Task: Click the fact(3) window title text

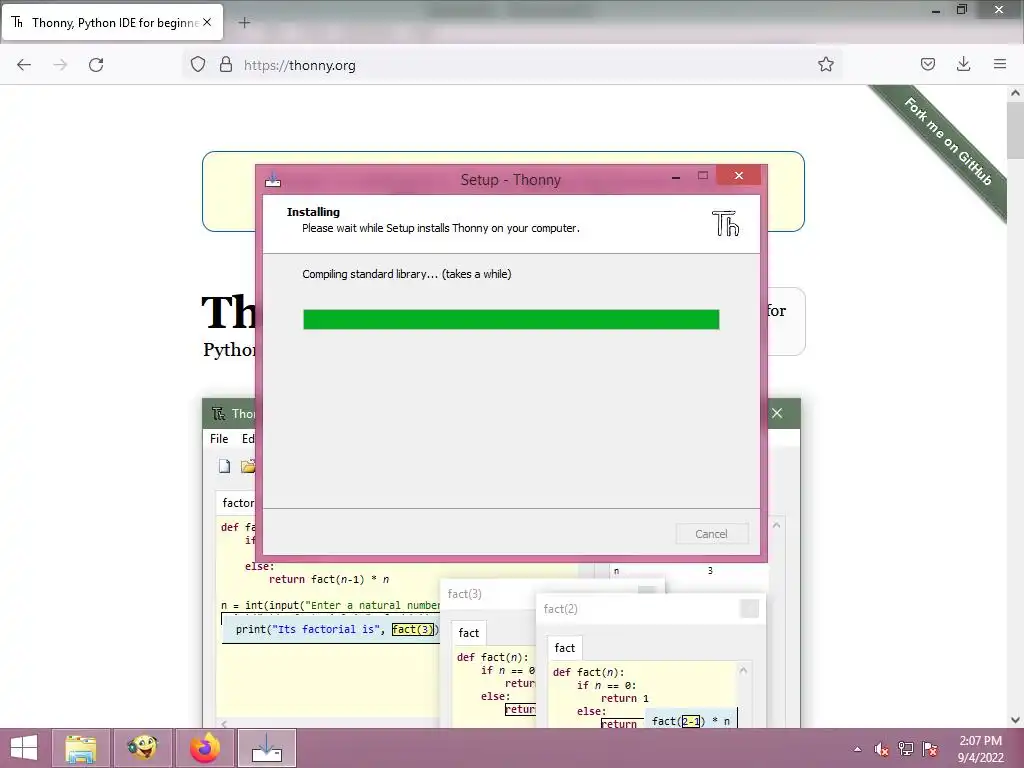Action: [x=464, y=594]
